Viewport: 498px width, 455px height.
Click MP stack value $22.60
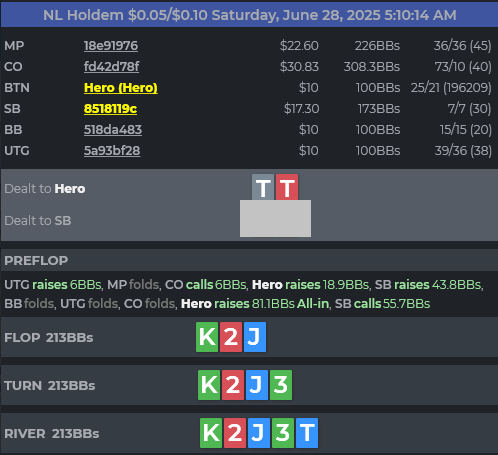tap(299, 46)
